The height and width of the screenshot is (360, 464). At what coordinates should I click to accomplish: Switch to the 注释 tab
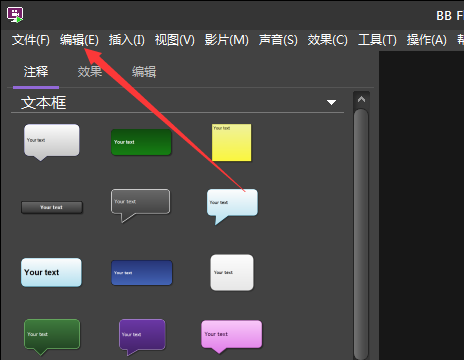36,72
